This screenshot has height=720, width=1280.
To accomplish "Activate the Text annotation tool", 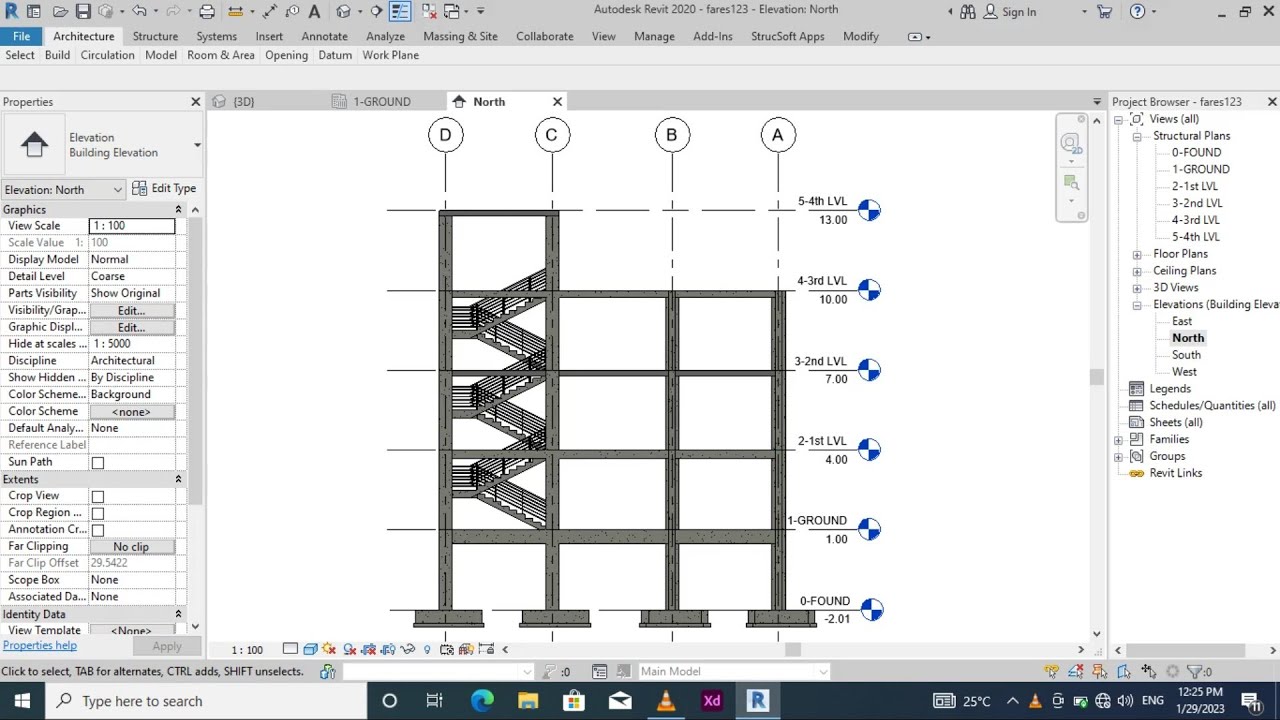I will 314,12.
